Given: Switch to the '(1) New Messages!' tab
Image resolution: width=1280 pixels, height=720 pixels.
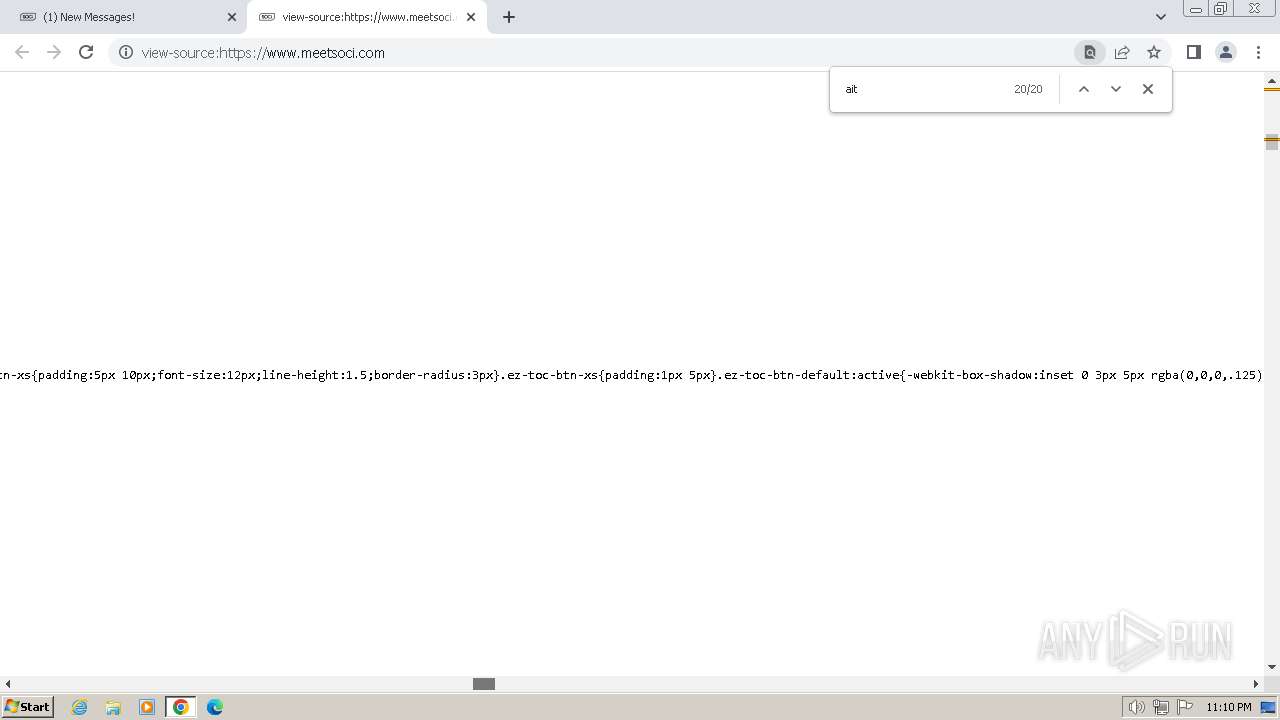Looking at the screenshot, I should (124, 17).
